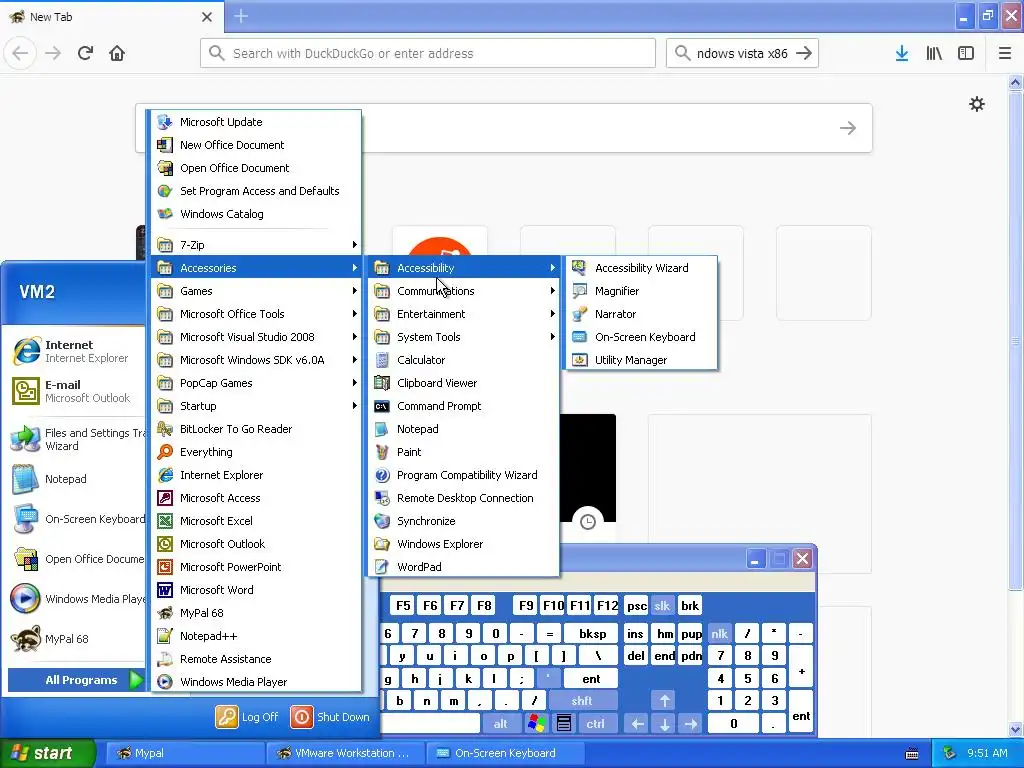Screen dimensions: 1024x768
Task: Expand PopCap Games folder
Action: [x=256, y=383]
